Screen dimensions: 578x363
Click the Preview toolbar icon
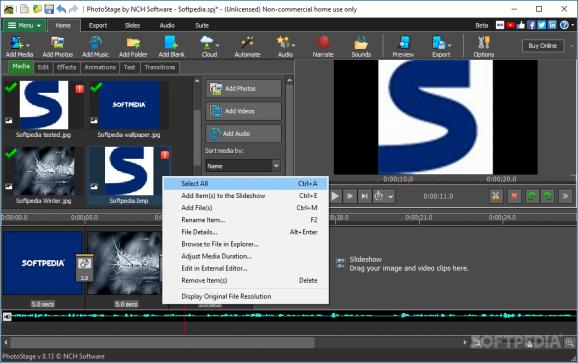click(x=403, y=46)
